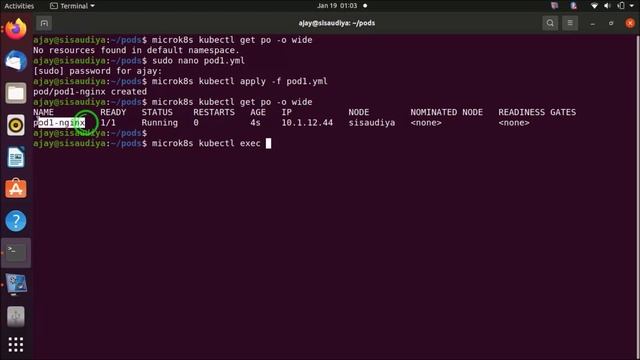This screenshot has width=640, height=360.
Task: Launch LibreOffice Writer from the dock
Action: click(x=16, y=157)
